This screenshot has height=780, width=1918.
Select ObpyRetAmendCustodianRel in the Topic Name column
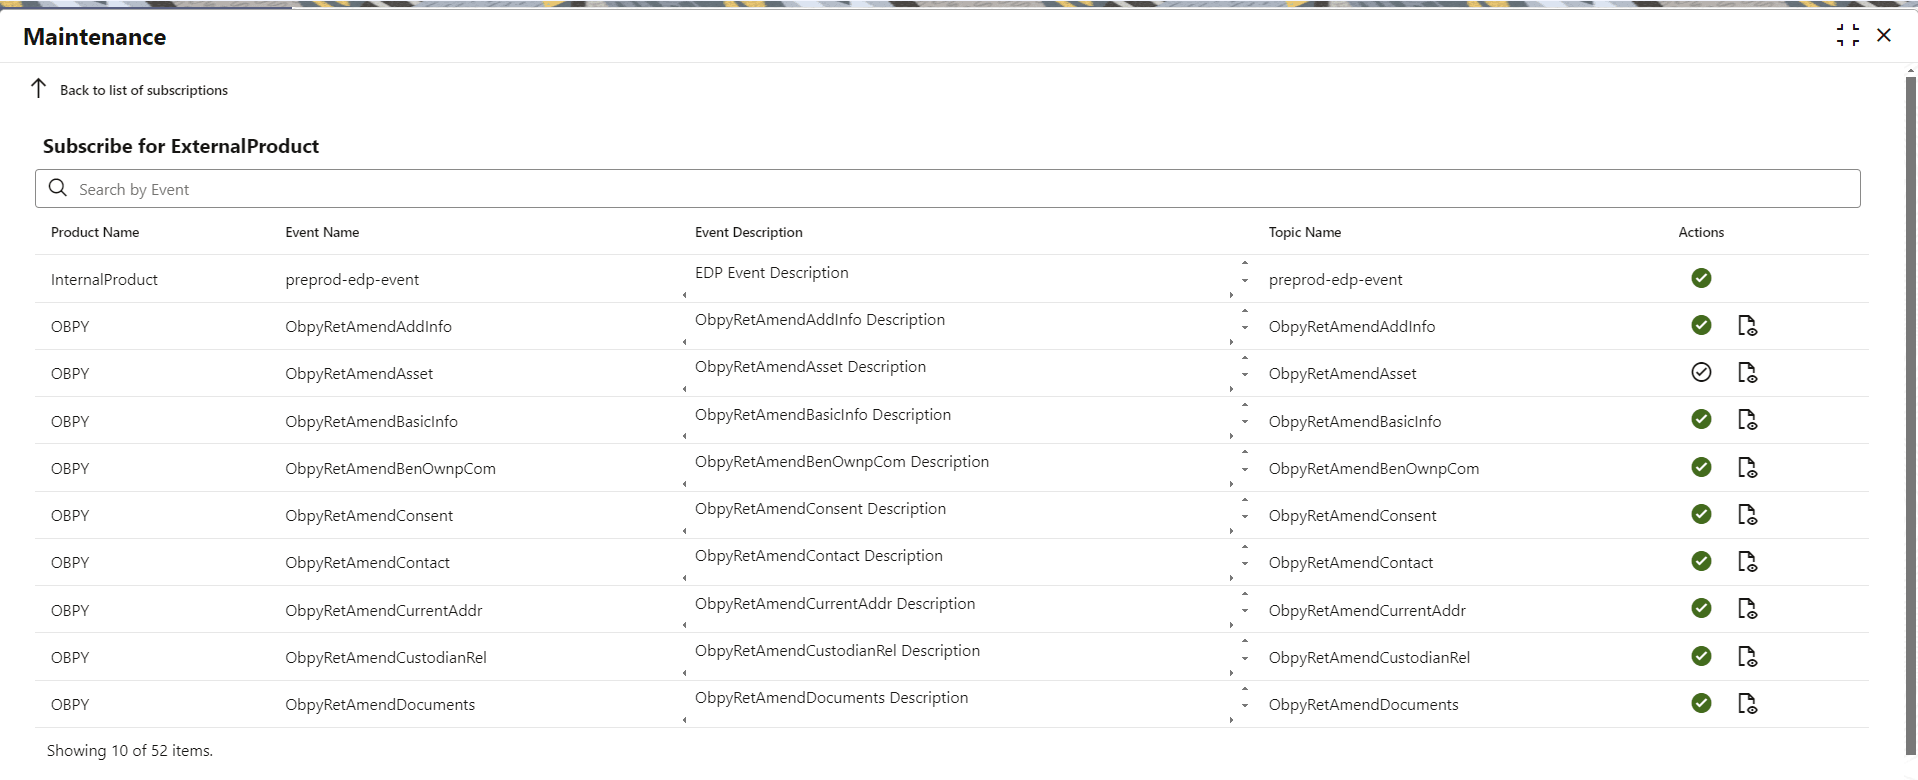pyautogui.click(x=1369, y=658)
